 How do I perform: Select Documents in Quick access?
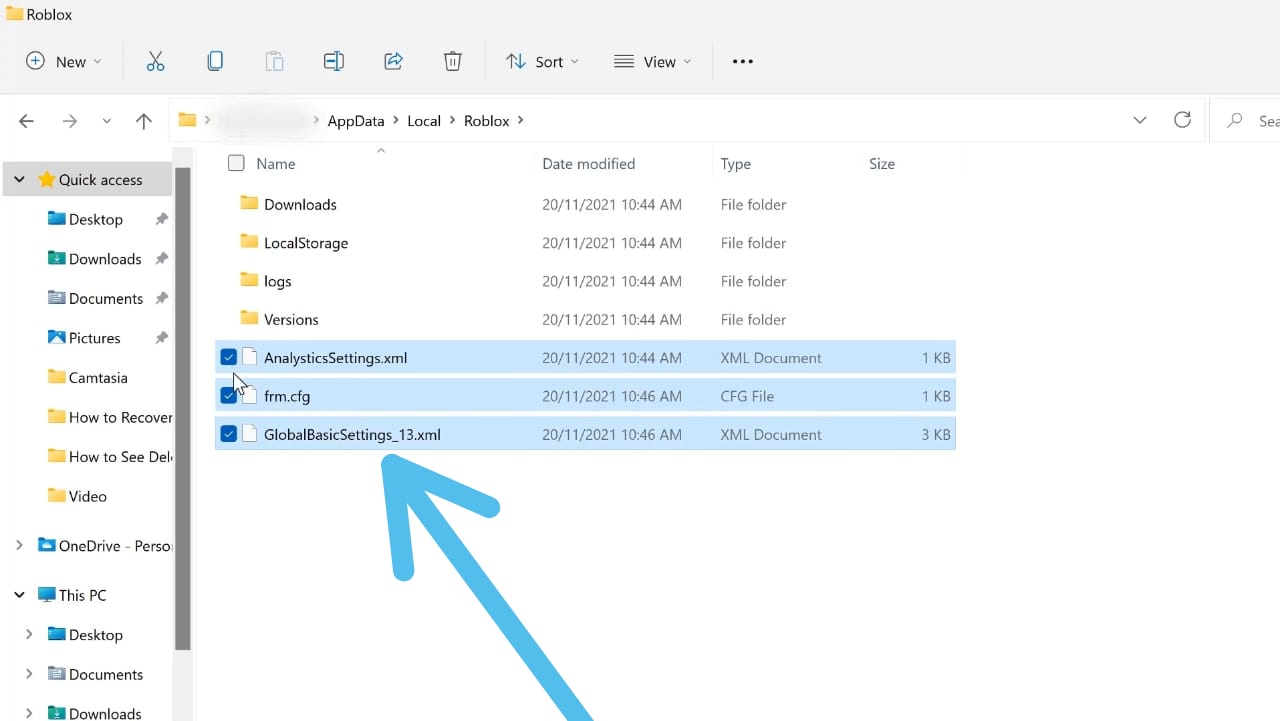coord(106,298)
